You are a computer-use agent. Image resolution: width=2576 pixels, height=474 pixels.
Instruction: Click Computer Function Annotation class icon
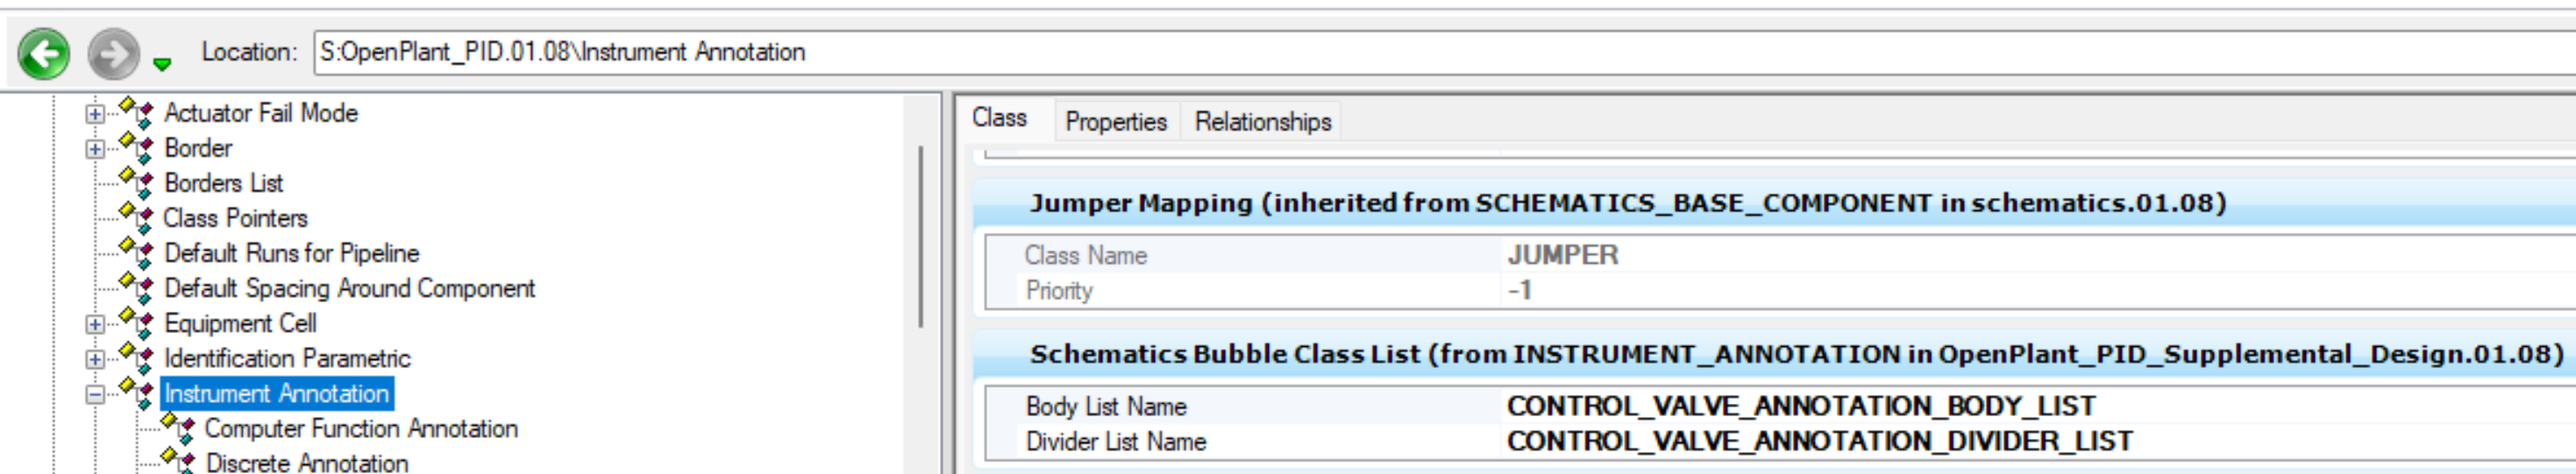178,428
